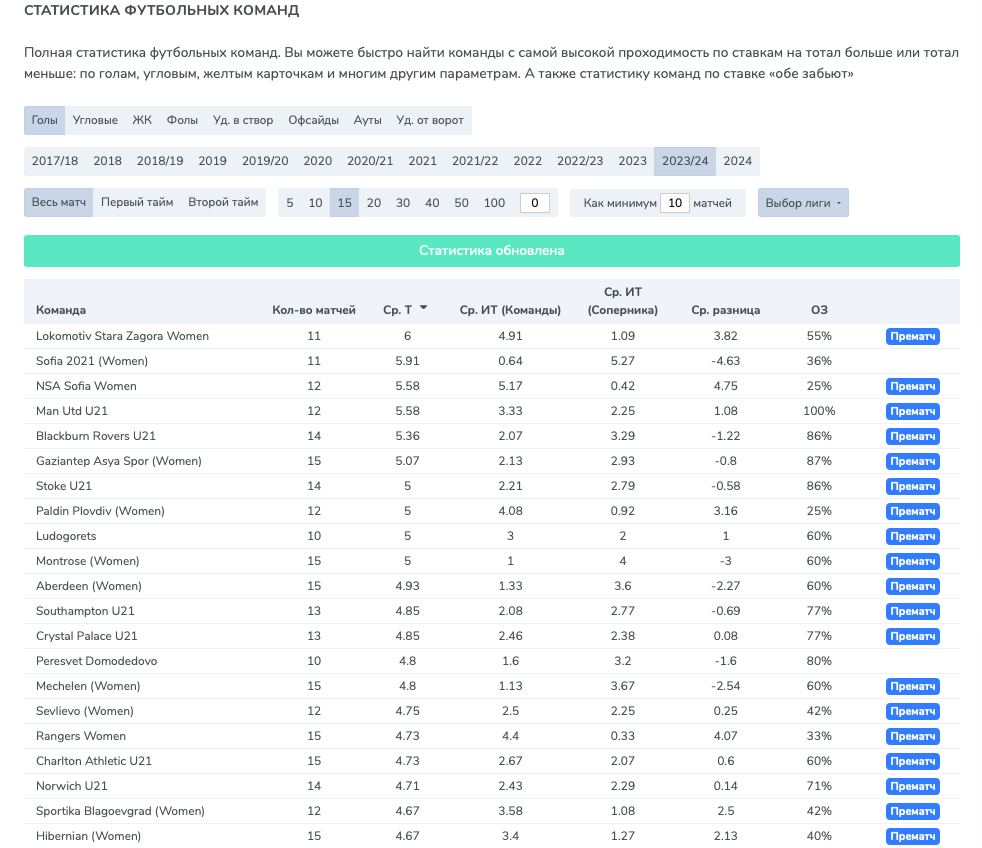Viewport: 982px width, 848px height.
Task: Open Прематч for Aberdeen (Women)
Action: click(912, 587)
